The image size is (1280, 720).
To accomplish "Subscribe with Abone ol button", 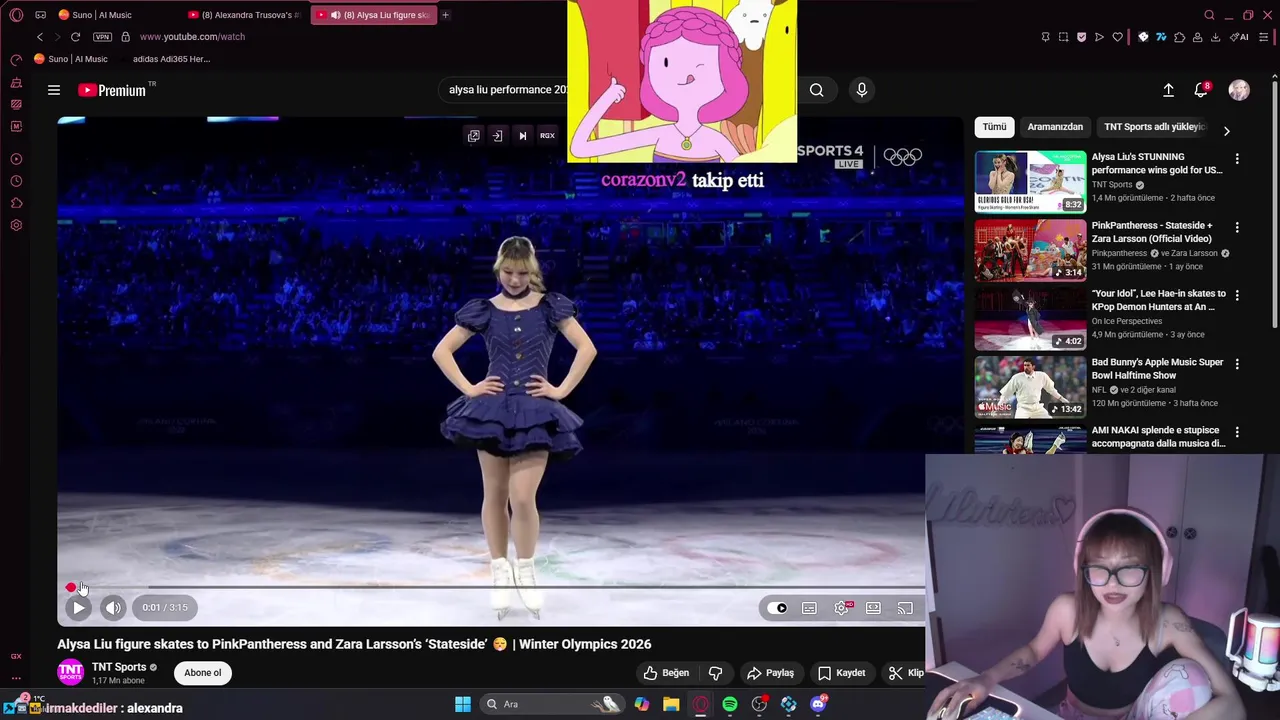I will (202, 673).
